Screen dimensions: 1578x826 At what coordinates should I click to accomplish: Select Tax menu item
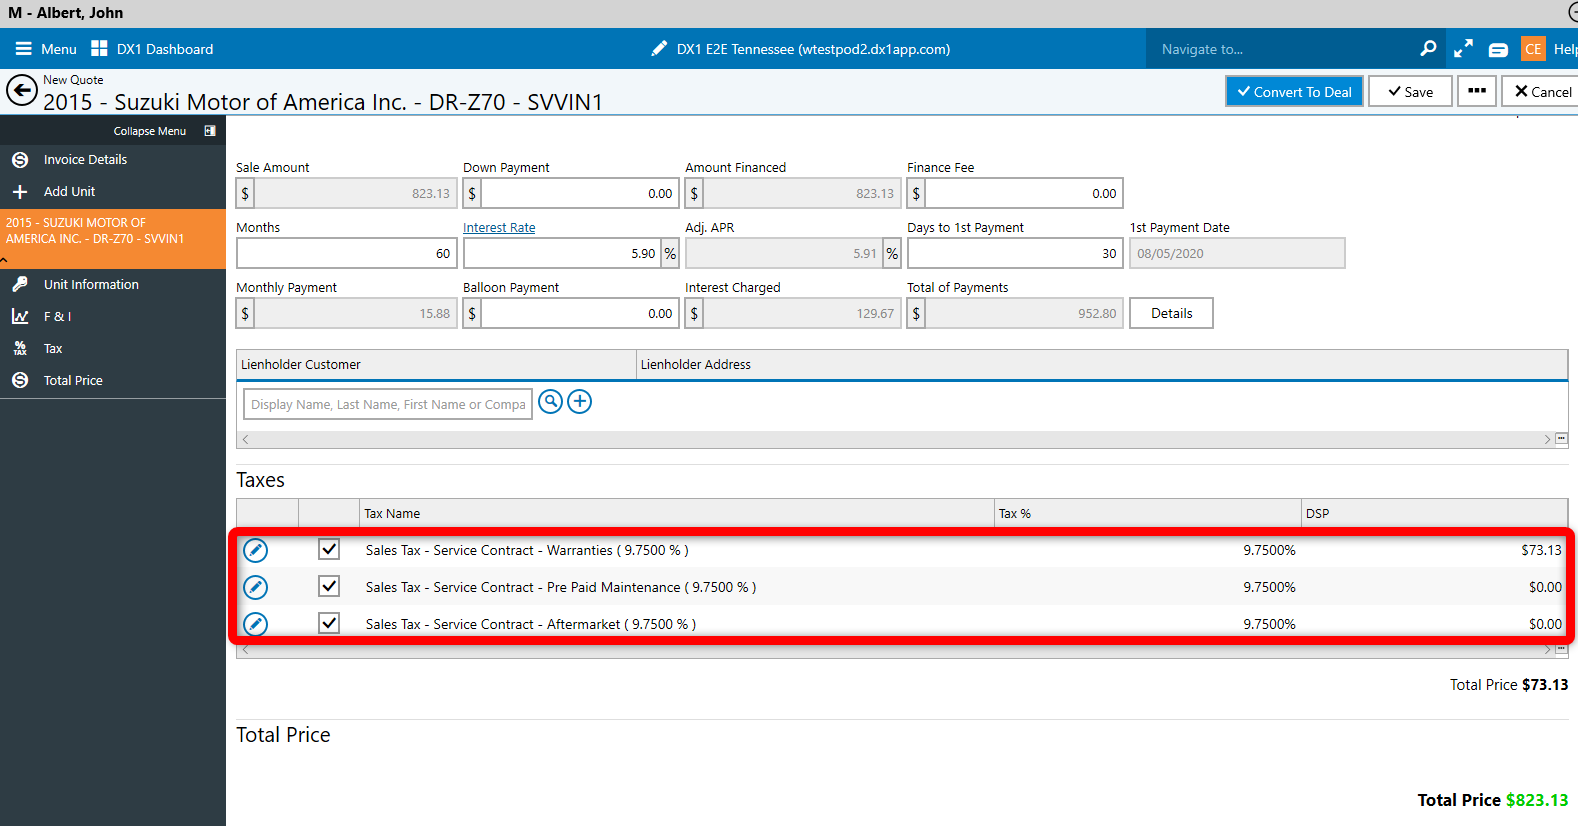[53, 349]
